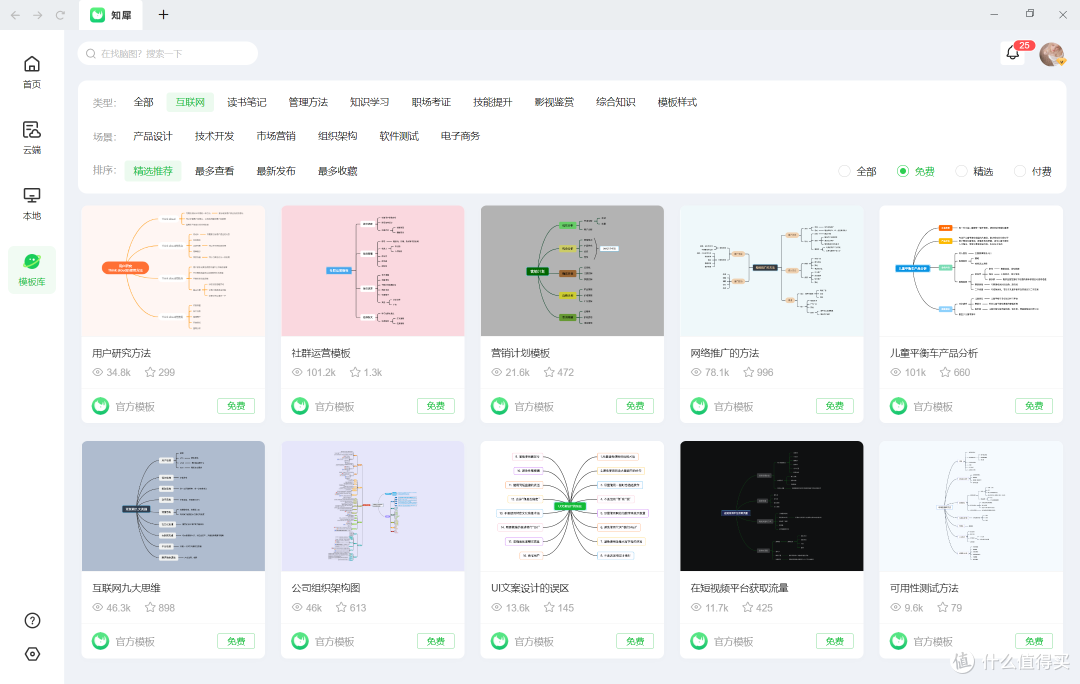Screen dimensions: 1080x684
Task: Select the 技能提升 type filter
Action: [x=492, y=102]
